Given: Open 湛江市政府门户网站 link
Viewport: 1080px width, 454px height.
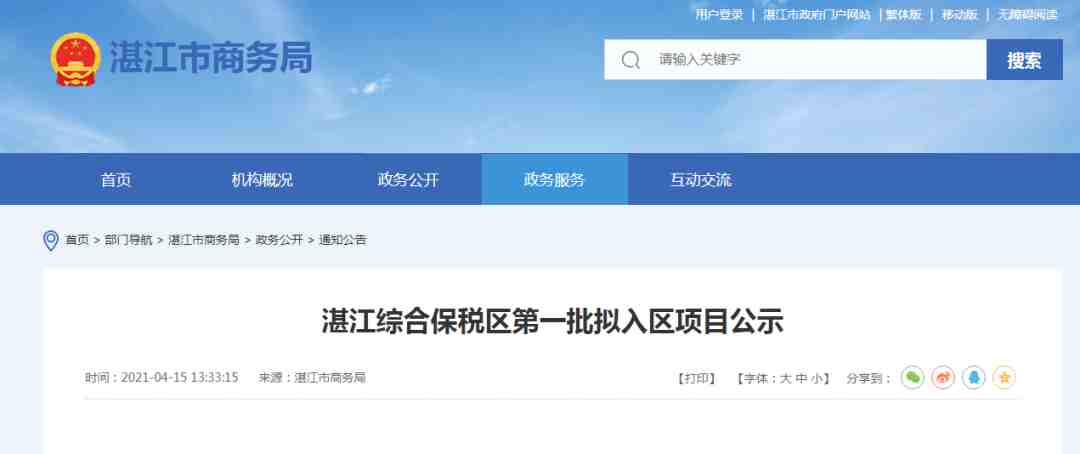Looking at the screenshot, I should click(817, 14).
